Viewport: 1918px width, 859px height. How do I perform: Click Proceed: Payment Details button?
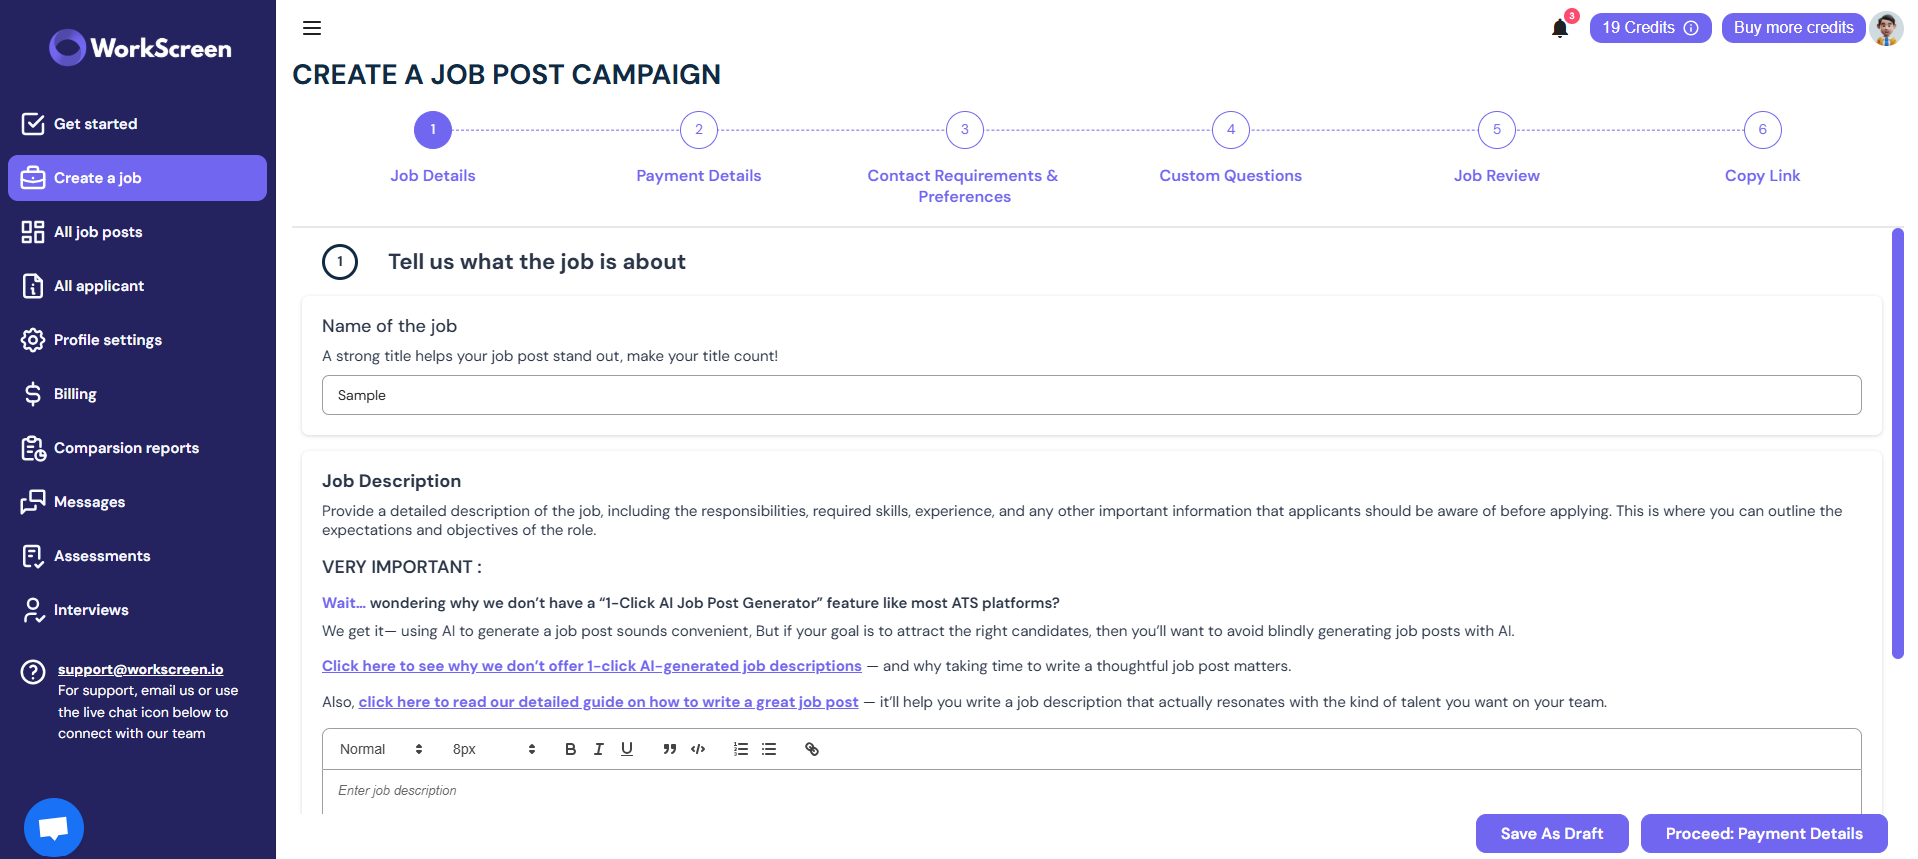(1764, 833)
